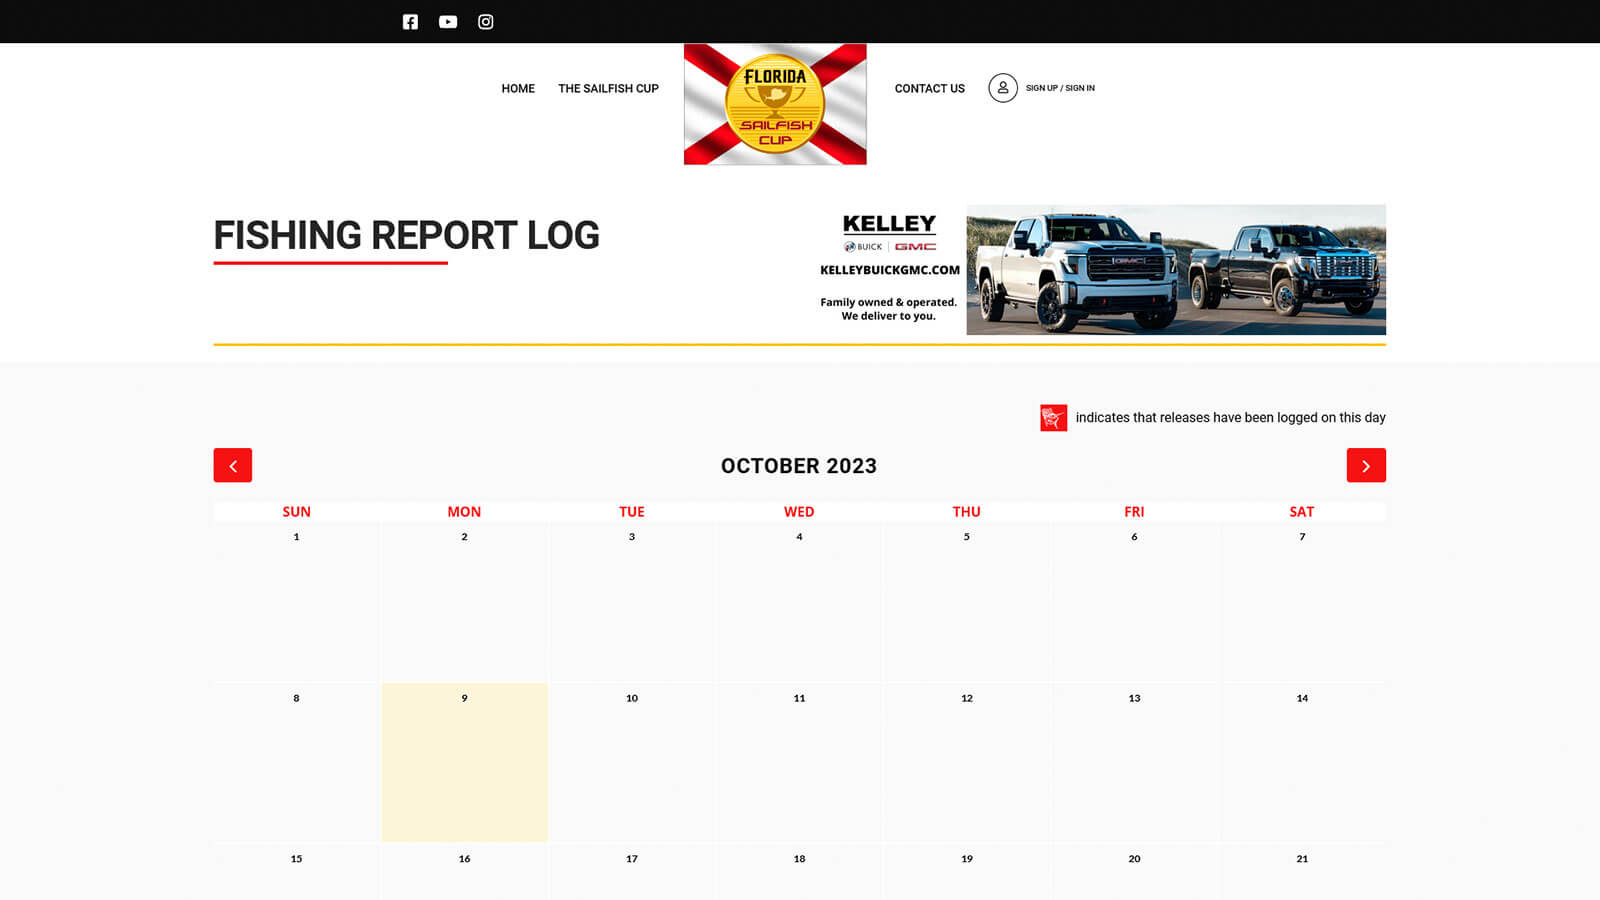This screenshot has width=1600, height=900.
Task: Open the Facebook page icon
Action: 410,22
